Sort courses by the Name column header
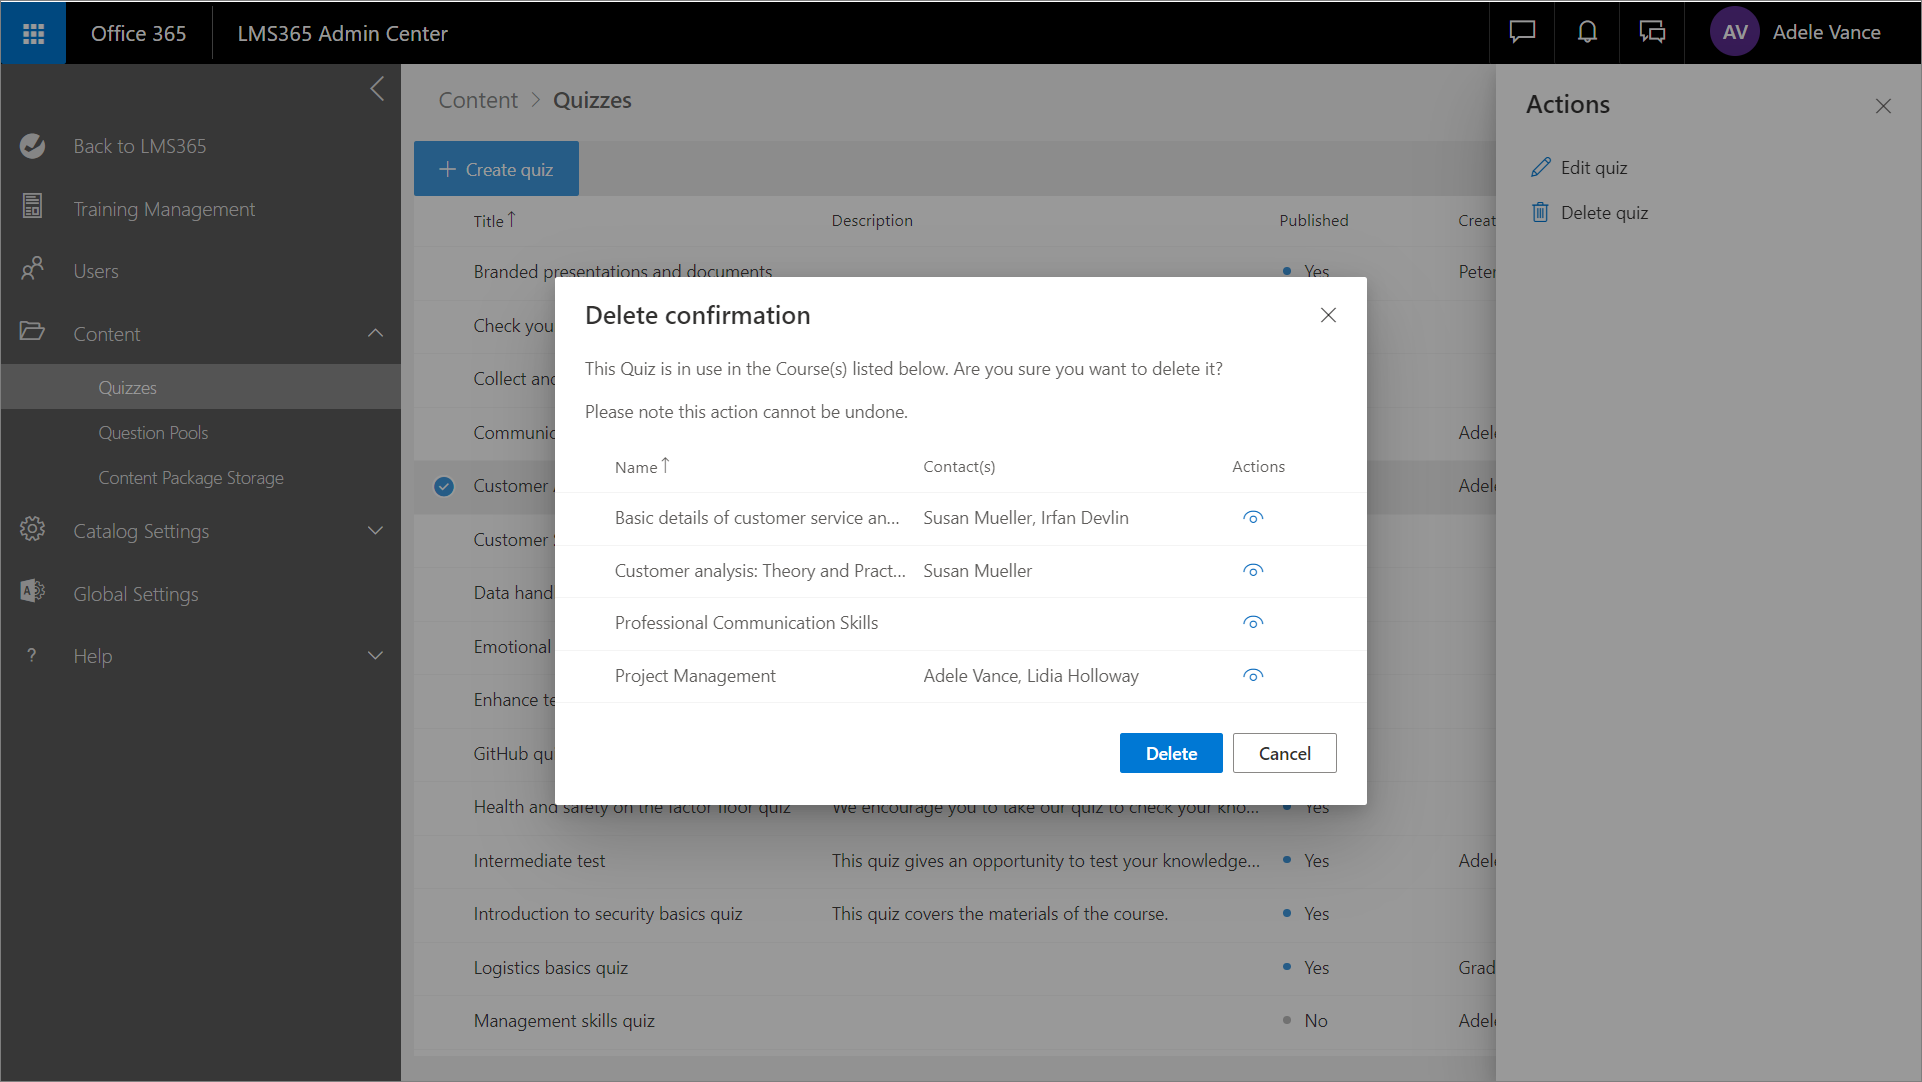Viewport: 1922px width, 1082px height. point(637,467)
